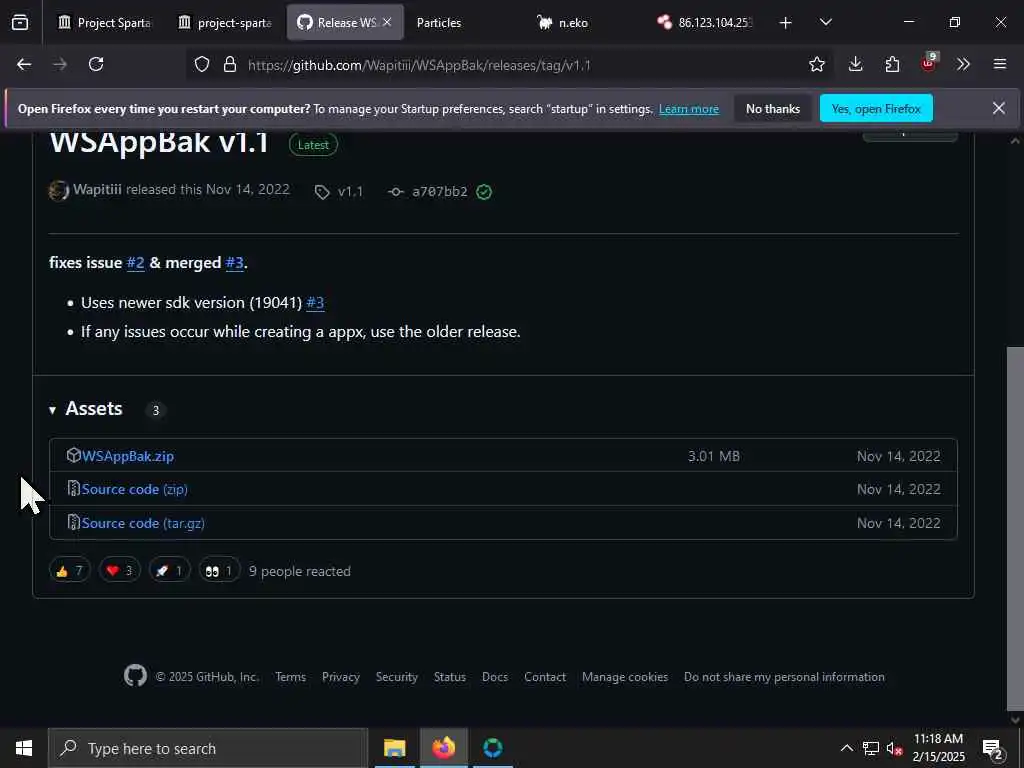
Task: Click the Latest release badge
Action: [313, 145]
